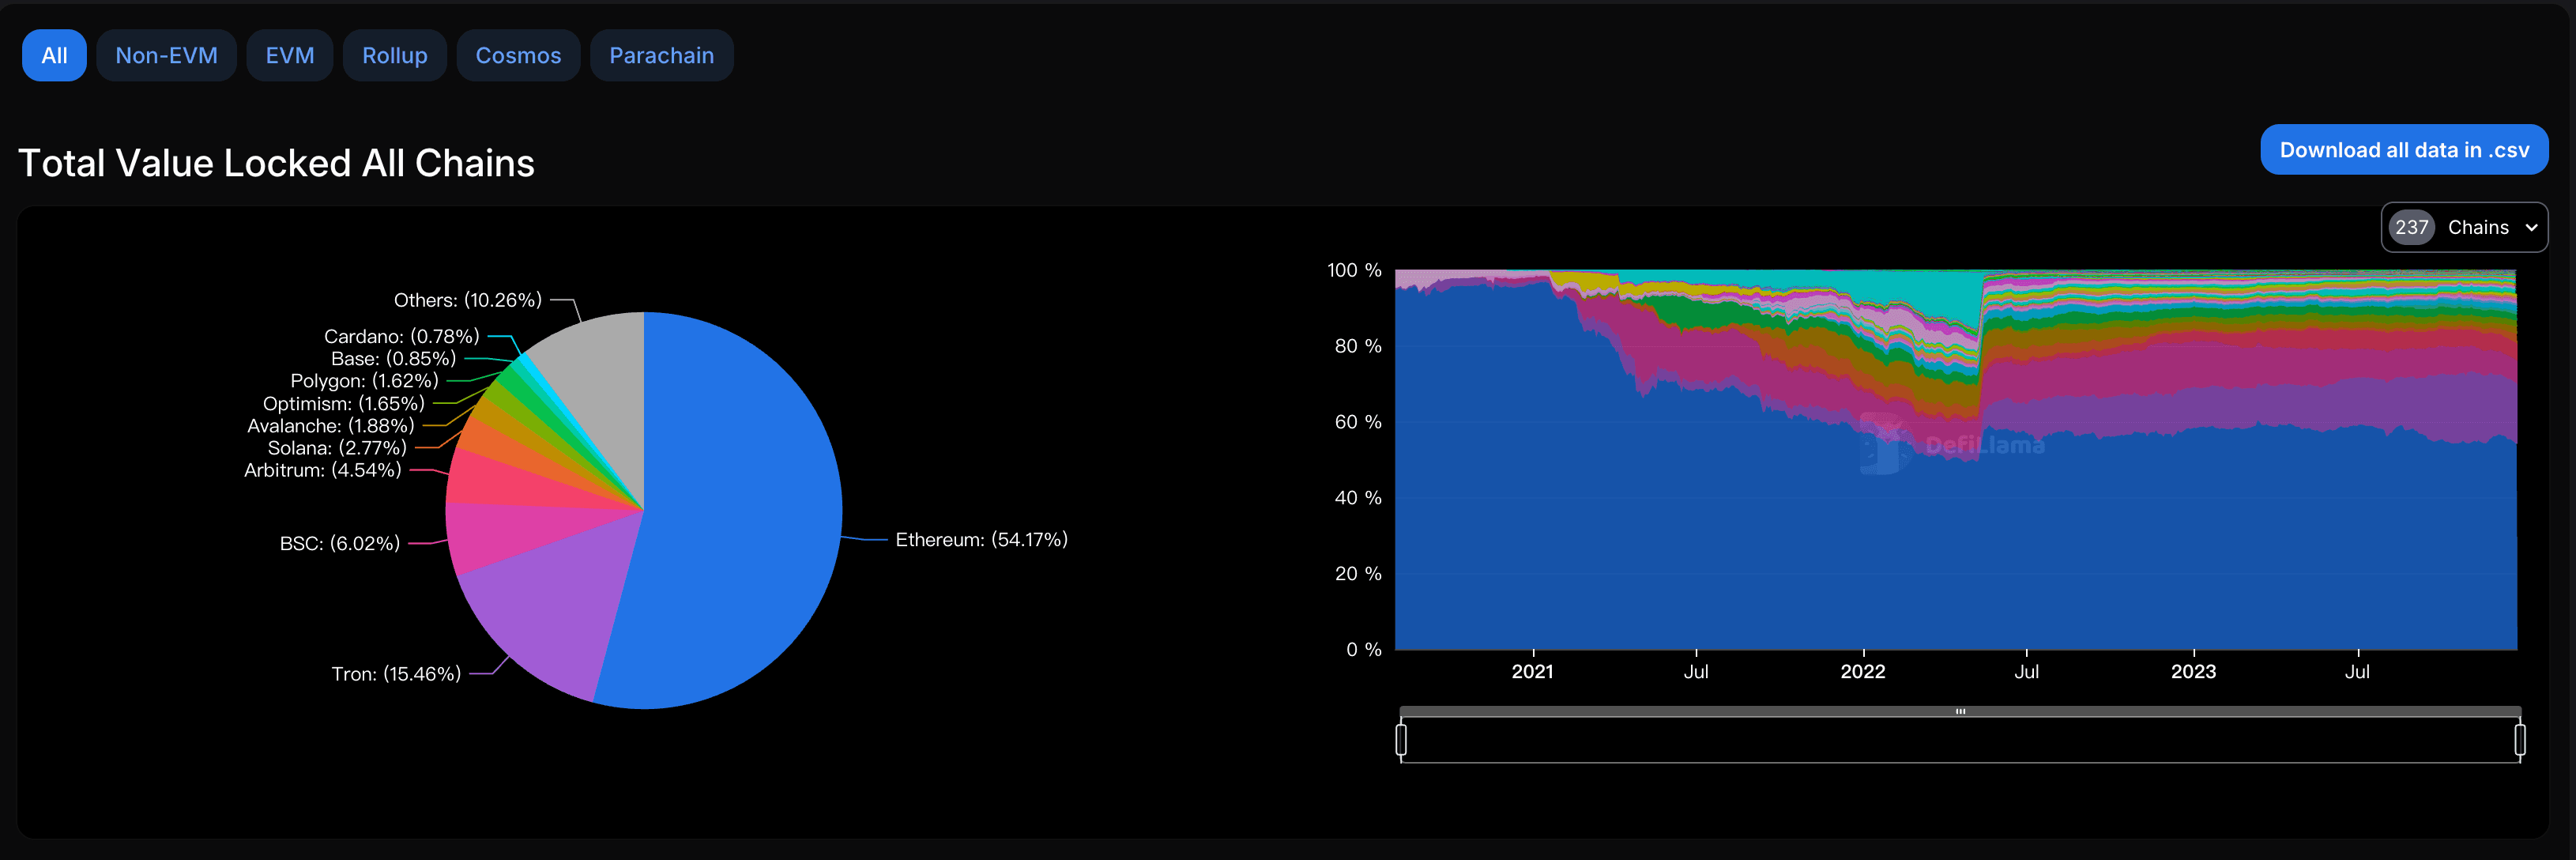The height and width of the screenshot is (860, 2576).
Task: Click the left handle of range slider
Action: pyautogui.click(x=1401, y=740)
